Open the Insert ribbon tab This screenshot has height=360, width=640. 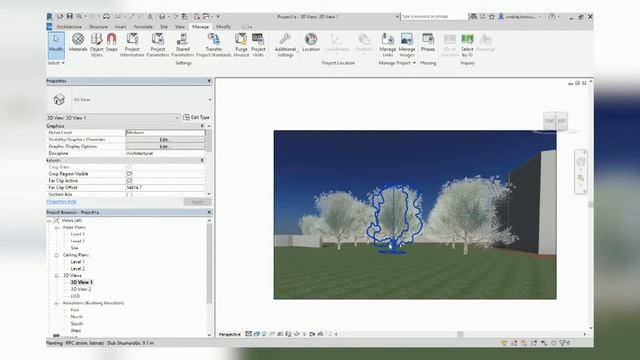click(x=120, y=27)
